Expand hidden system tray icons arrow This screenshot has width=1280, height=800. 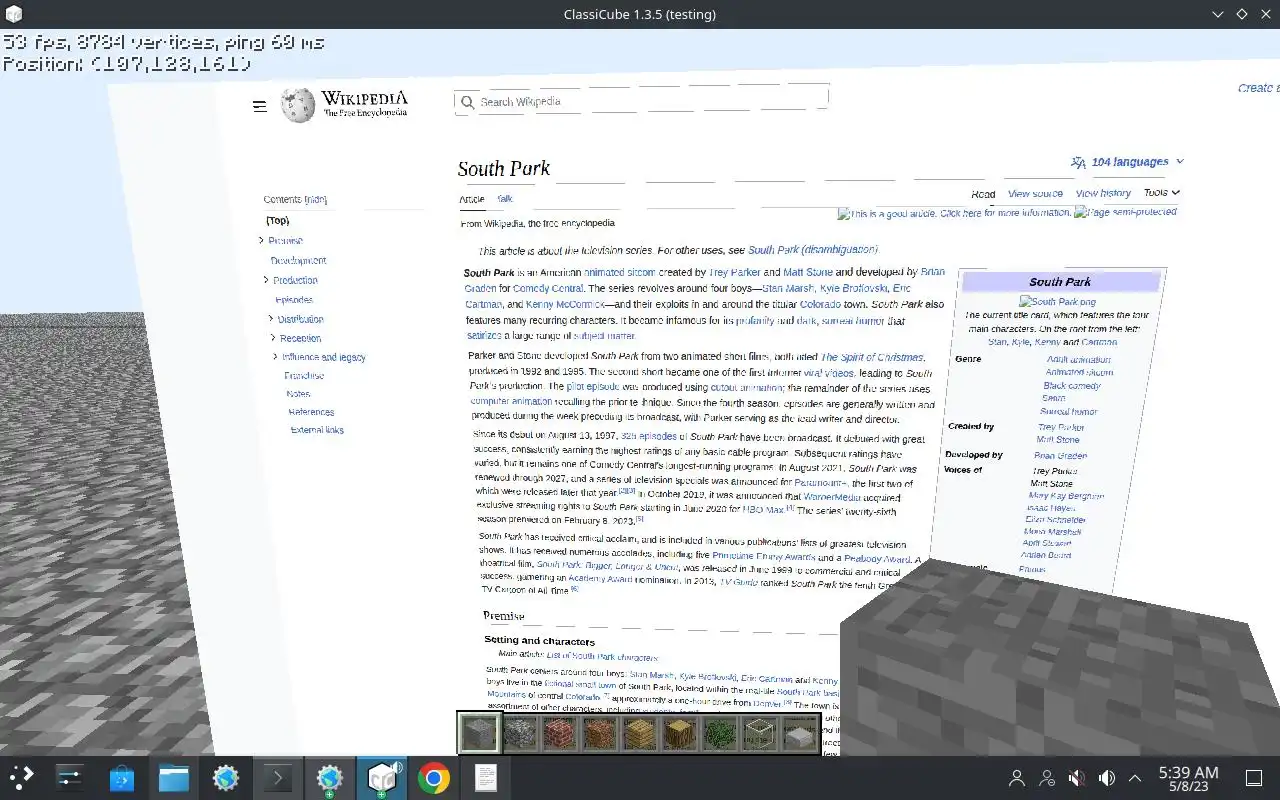(x=1135, y=778)
